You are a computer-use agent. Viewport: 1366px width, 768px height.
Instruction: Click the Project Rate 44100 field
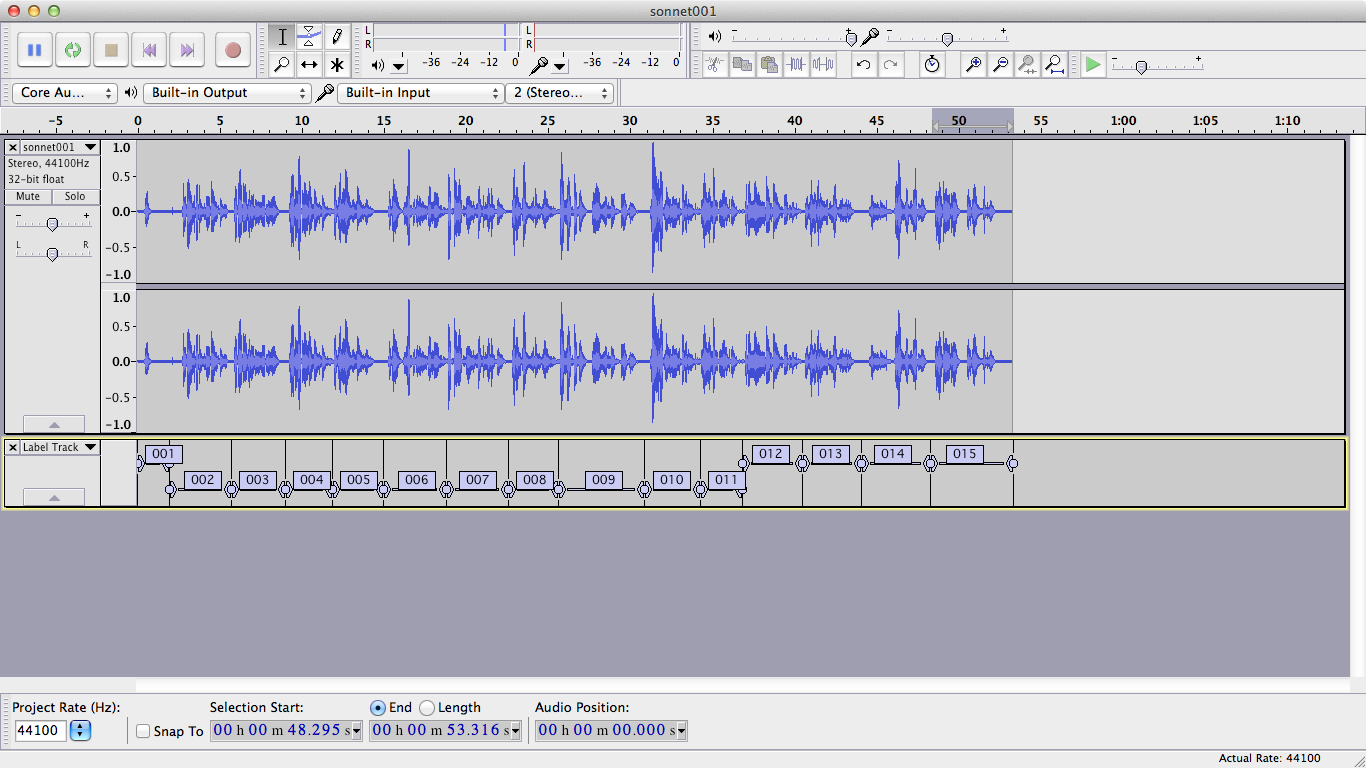pyautogui.click(x=40, y=731)
